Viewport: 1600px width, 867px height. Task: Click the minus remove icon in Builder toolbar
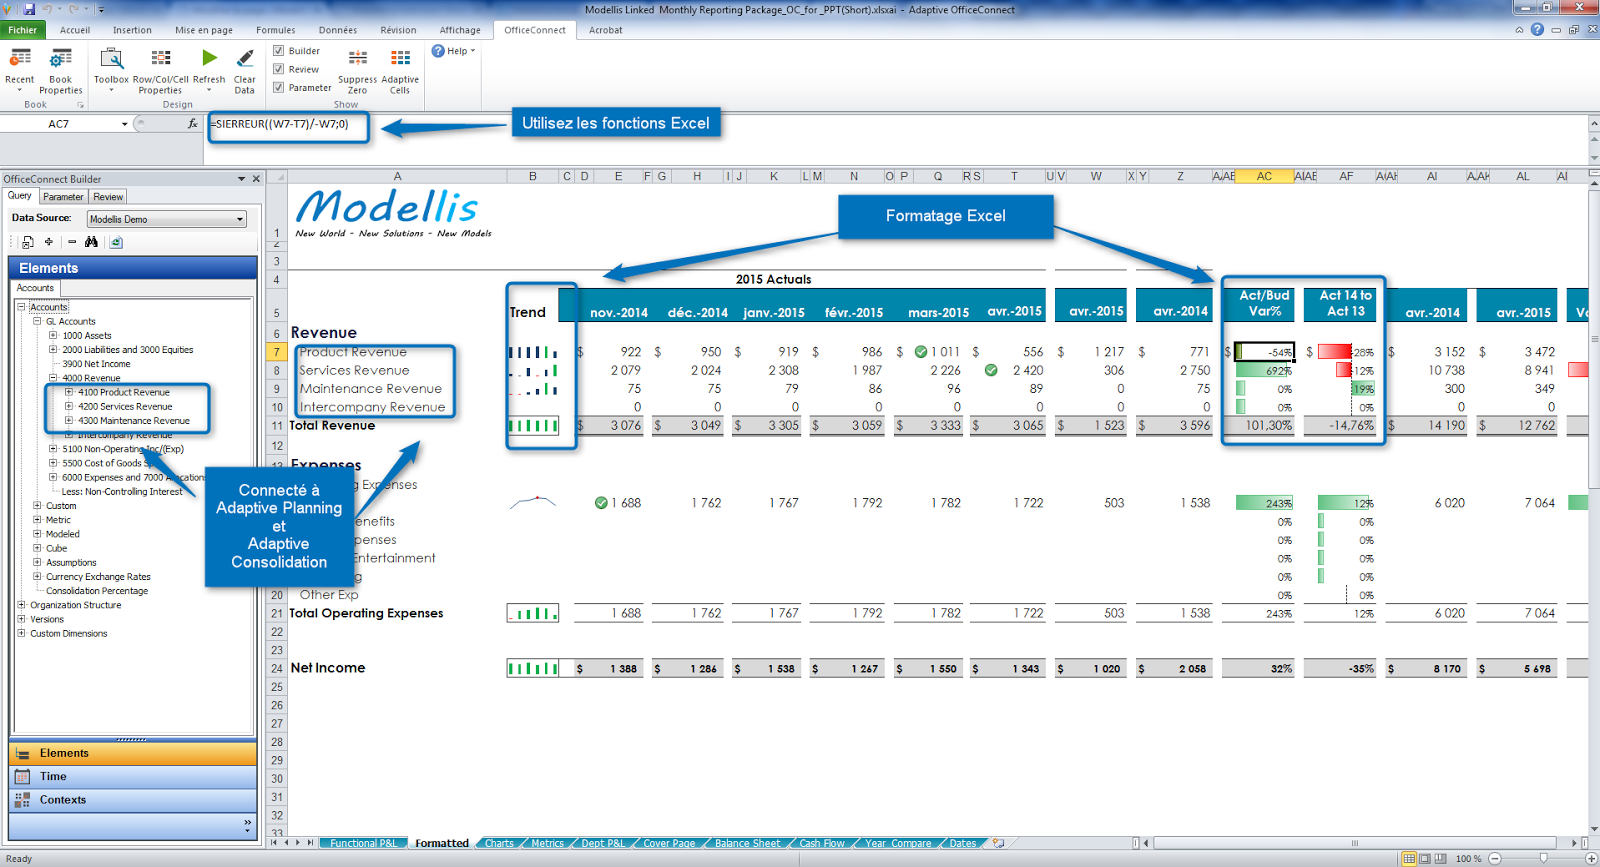72,242
